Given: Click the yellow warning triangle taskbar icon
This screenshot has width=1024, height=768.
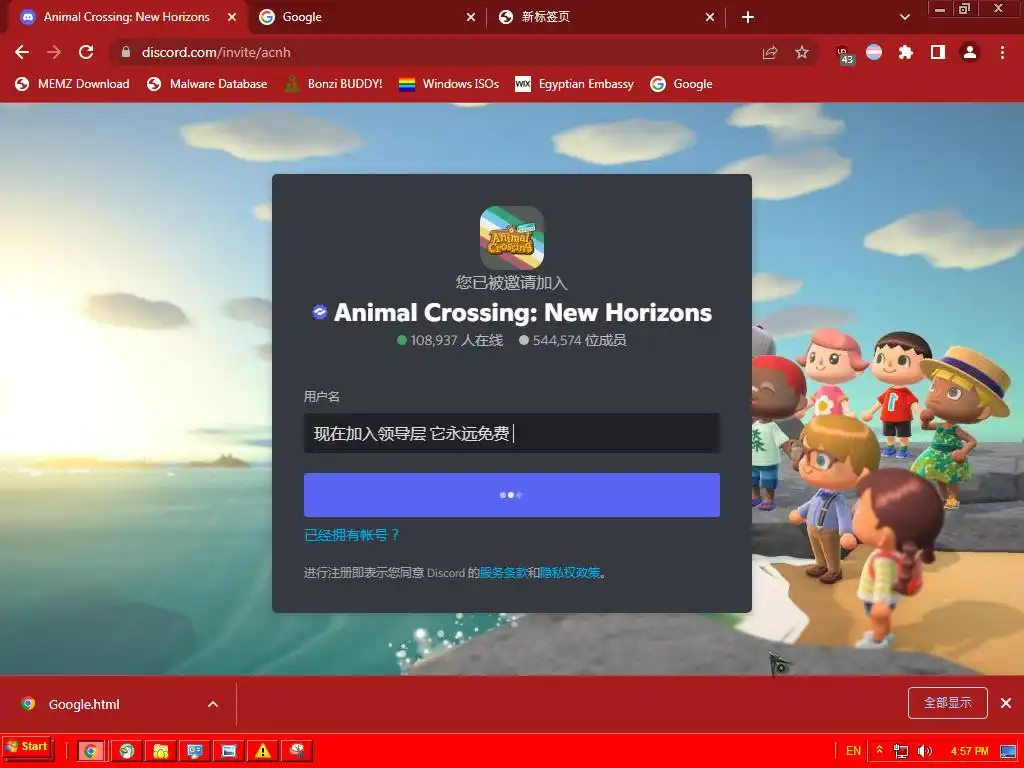Looking at the screenshot, I should click(x=263, y=751).
